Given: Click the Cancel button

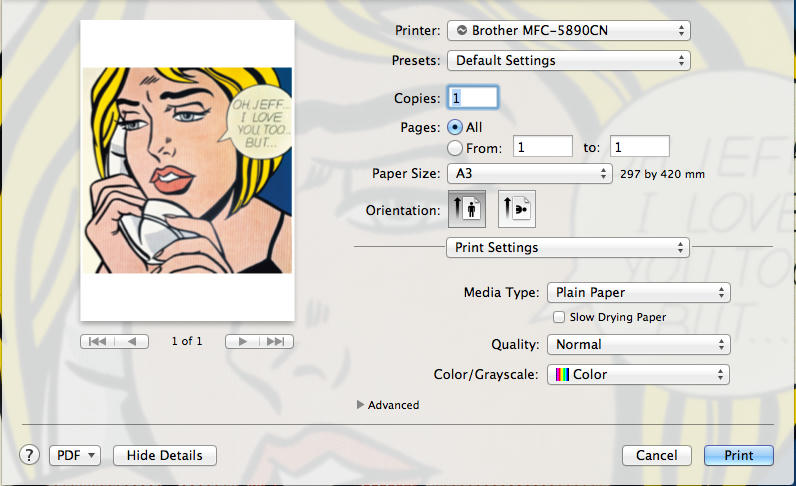Looking at the screenshot, I should tap(656, 456).
